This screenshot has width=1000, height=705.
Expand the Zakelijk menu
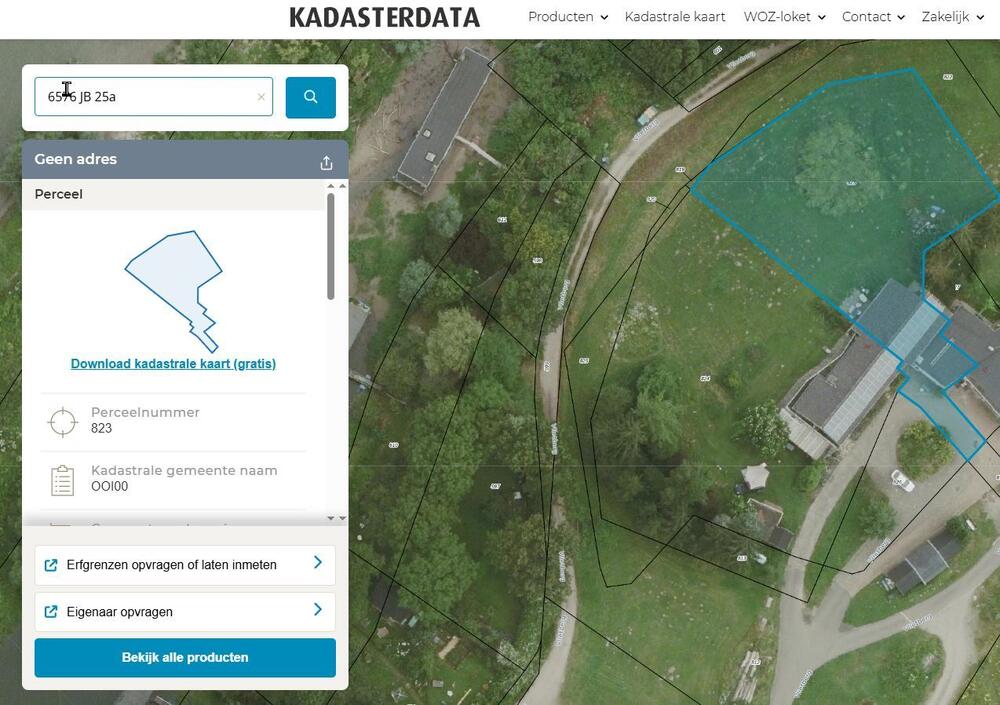[x=952, y=17]
